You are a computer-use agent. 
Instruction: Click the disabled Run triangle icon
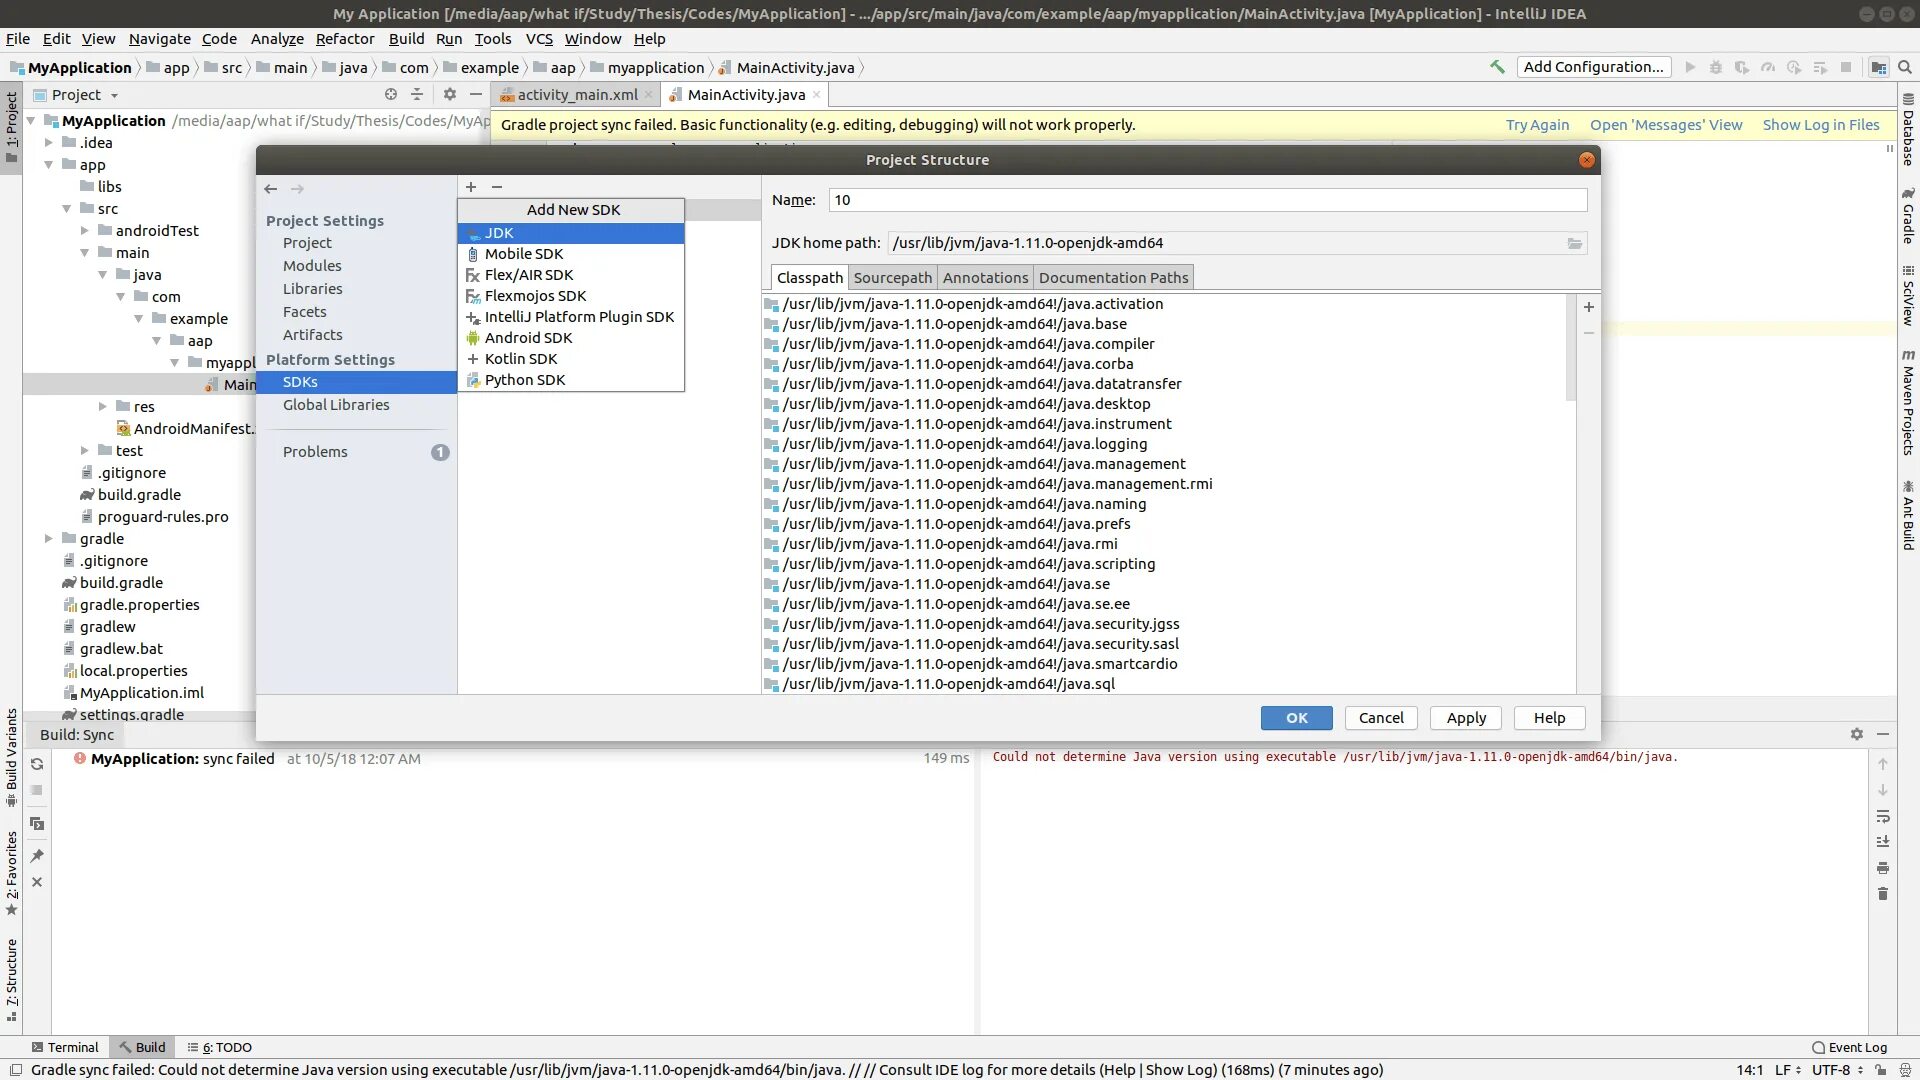point(1690,67)
